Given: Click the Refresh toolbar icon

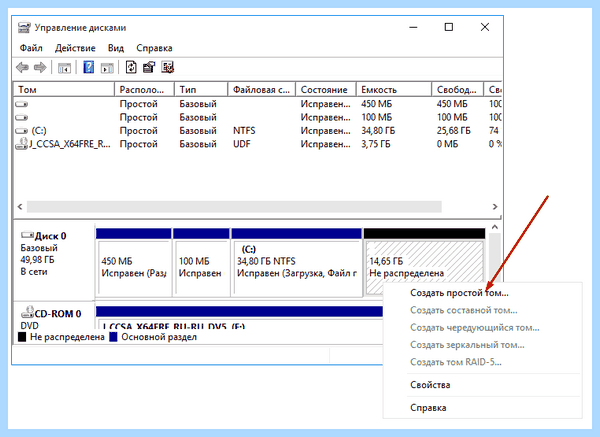Looking at the screenshot, I should [x=131, y=67].
